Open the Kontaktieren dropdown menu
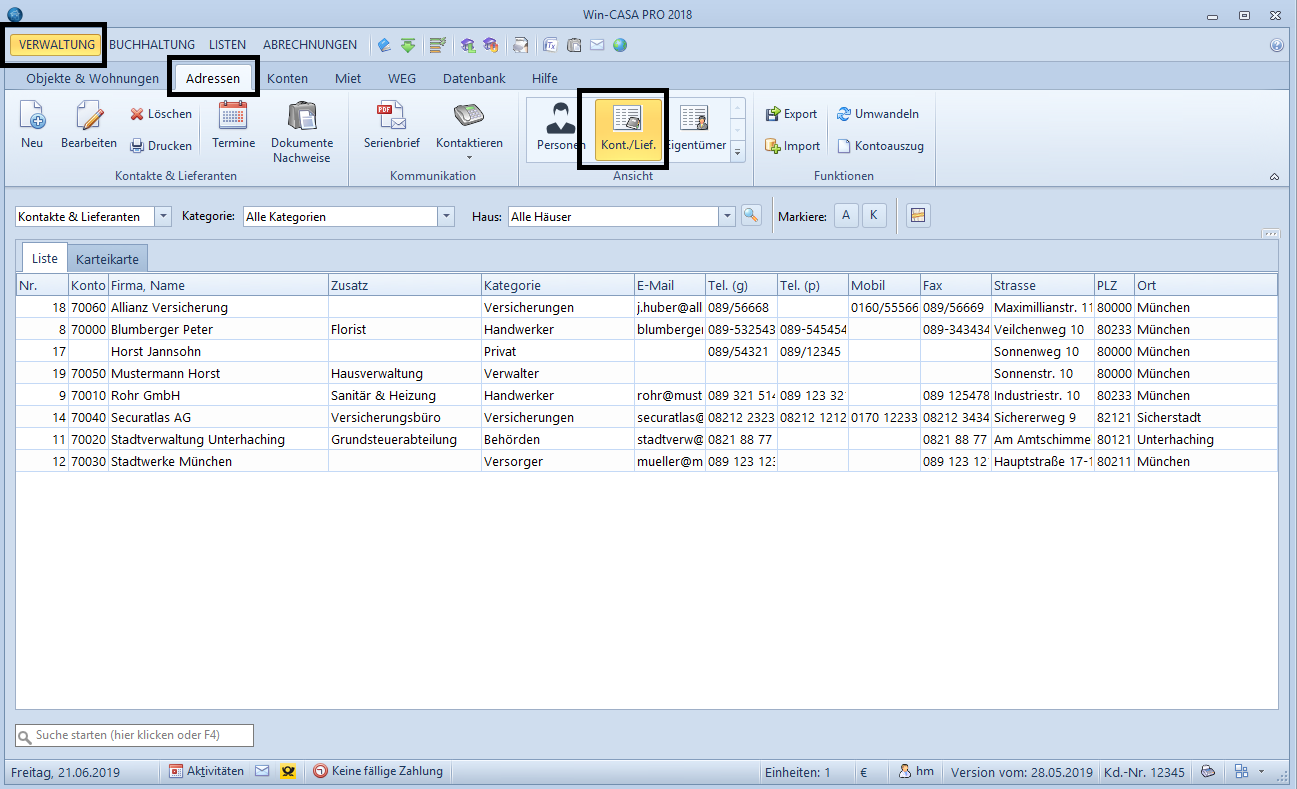The width and height of the screenshot is (1297, 789). (x=469, y=132)
